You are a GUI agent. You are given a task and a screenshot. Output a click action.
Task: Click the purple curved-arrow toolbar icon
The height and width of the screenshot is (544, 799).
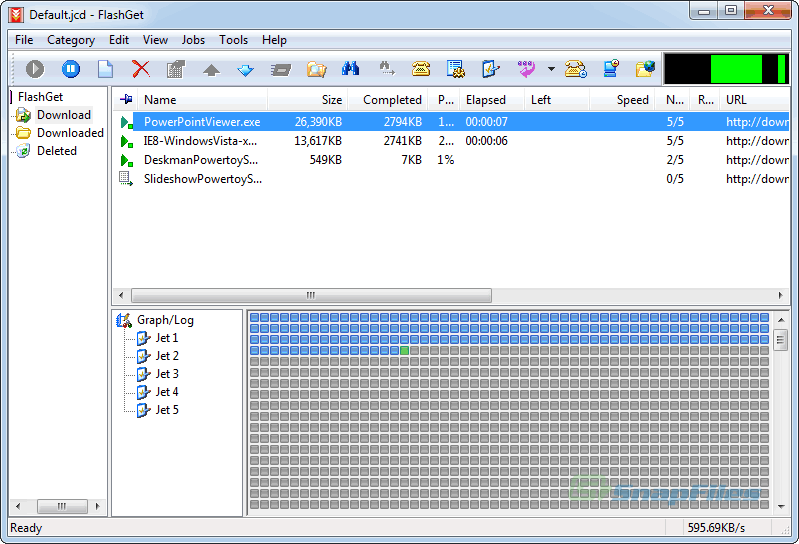pyautogui.click(x=526, y=69)
